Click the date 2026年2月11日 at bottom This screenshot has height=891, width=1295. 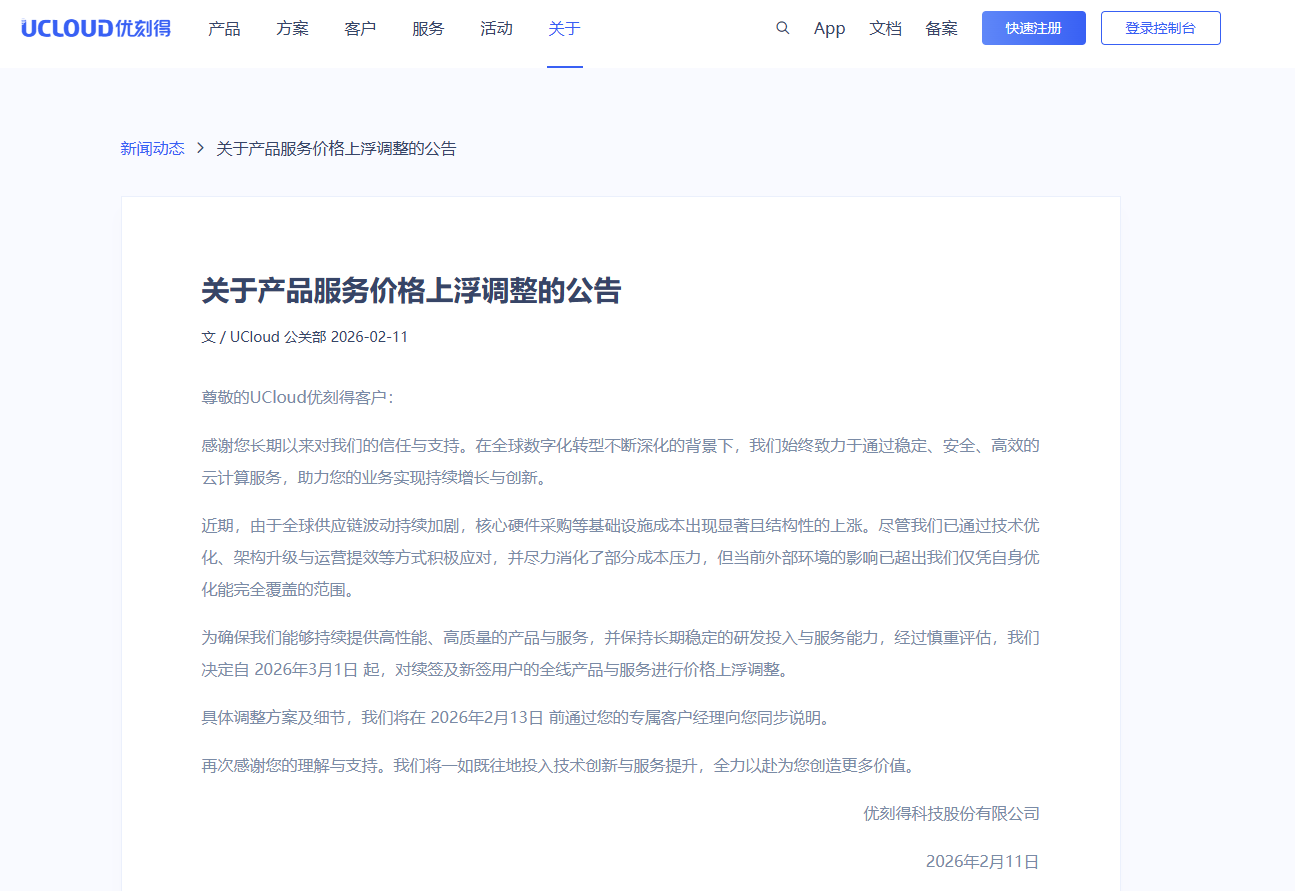(980, 861)
